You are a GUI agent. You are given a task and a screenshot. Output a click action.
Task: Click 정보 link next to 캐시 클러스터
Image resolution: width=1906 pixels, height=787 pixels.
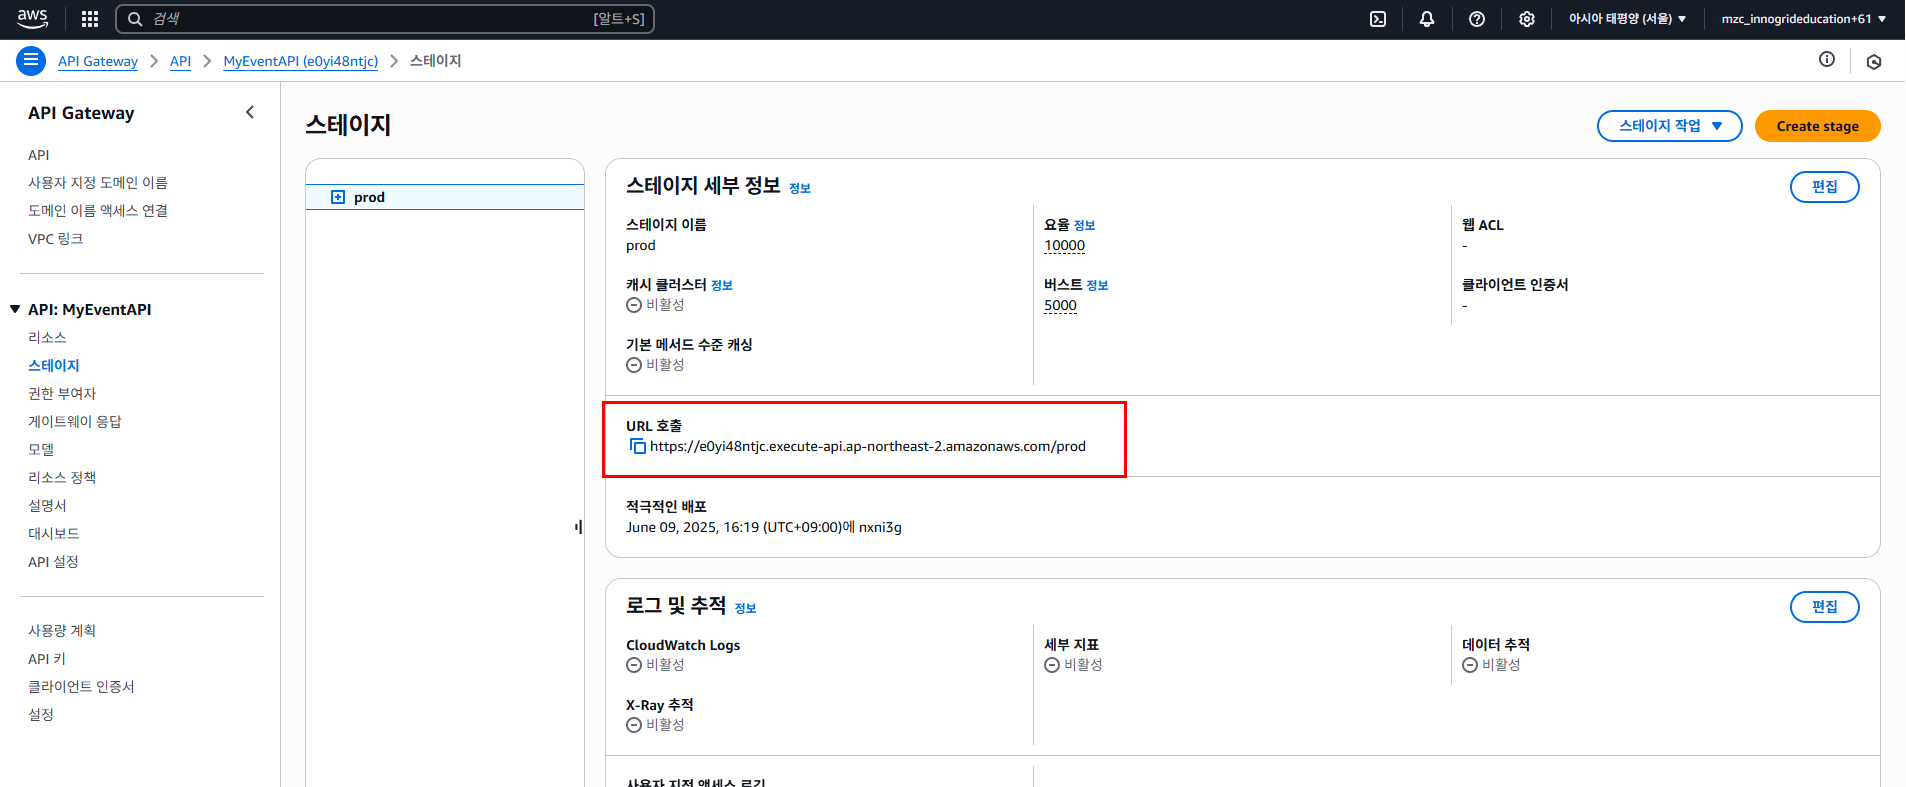click(x=722, y=286)
